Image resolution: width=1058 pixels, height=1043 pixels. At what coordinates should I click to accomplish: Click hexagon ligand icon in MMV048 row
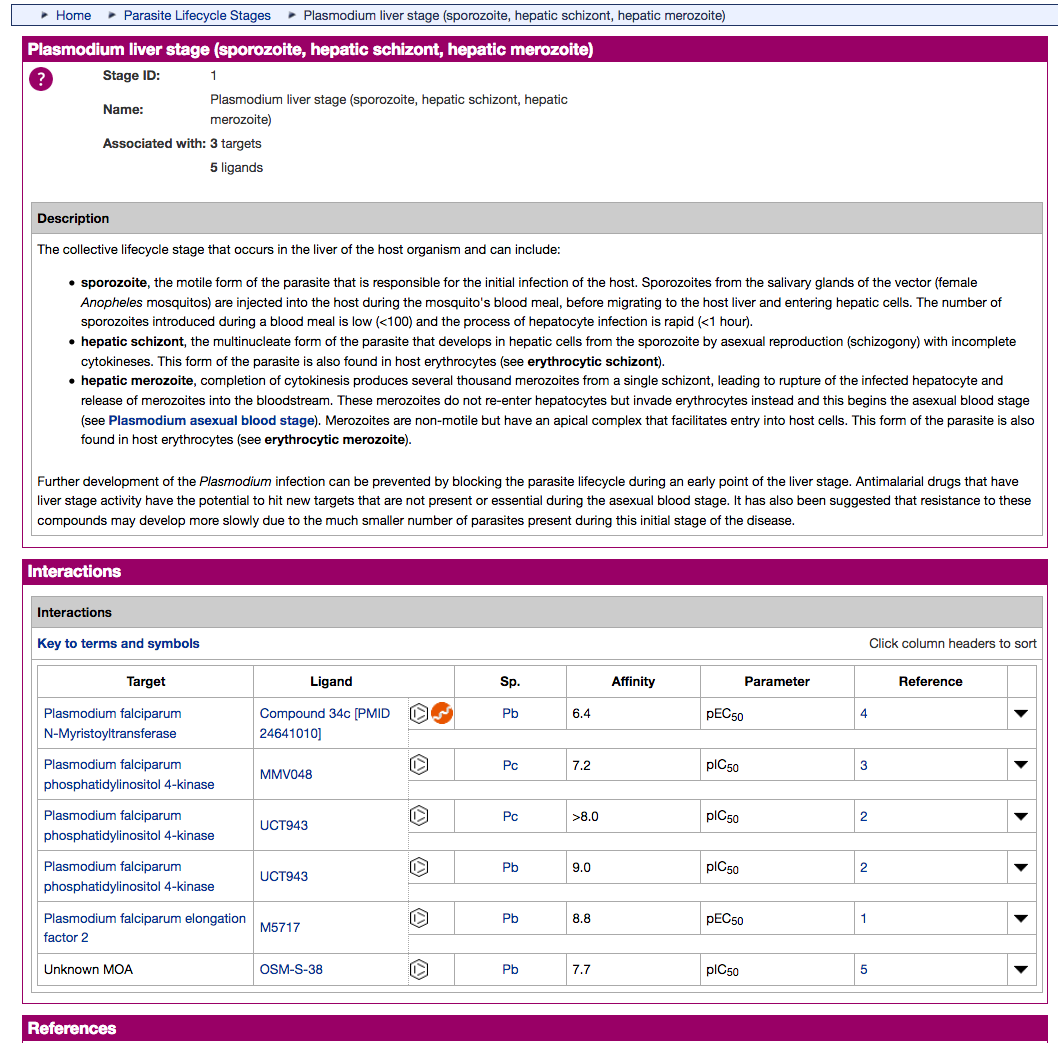click(419, 764)
